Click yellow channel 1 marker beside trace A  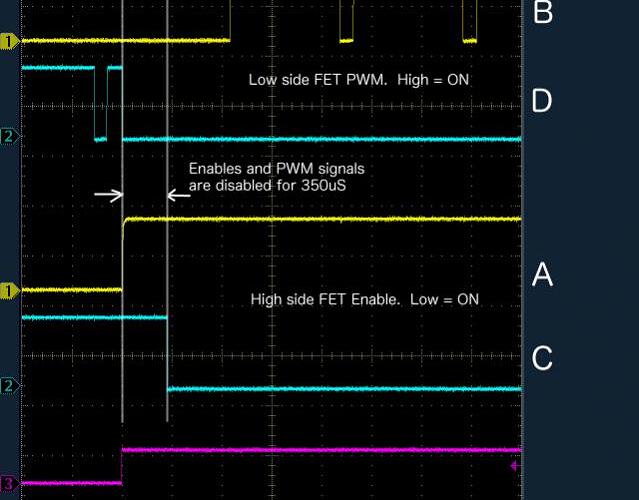[x=9, y=291]
